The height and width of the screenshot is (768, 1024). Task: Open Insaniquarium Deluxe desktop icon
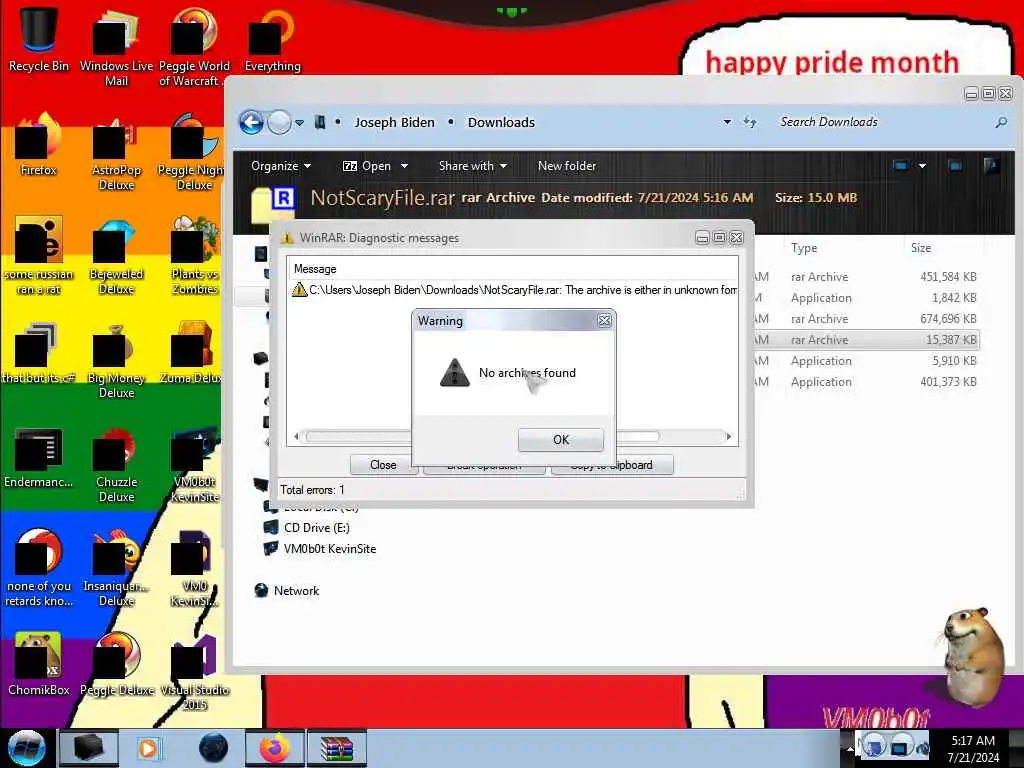pos(116,568)
